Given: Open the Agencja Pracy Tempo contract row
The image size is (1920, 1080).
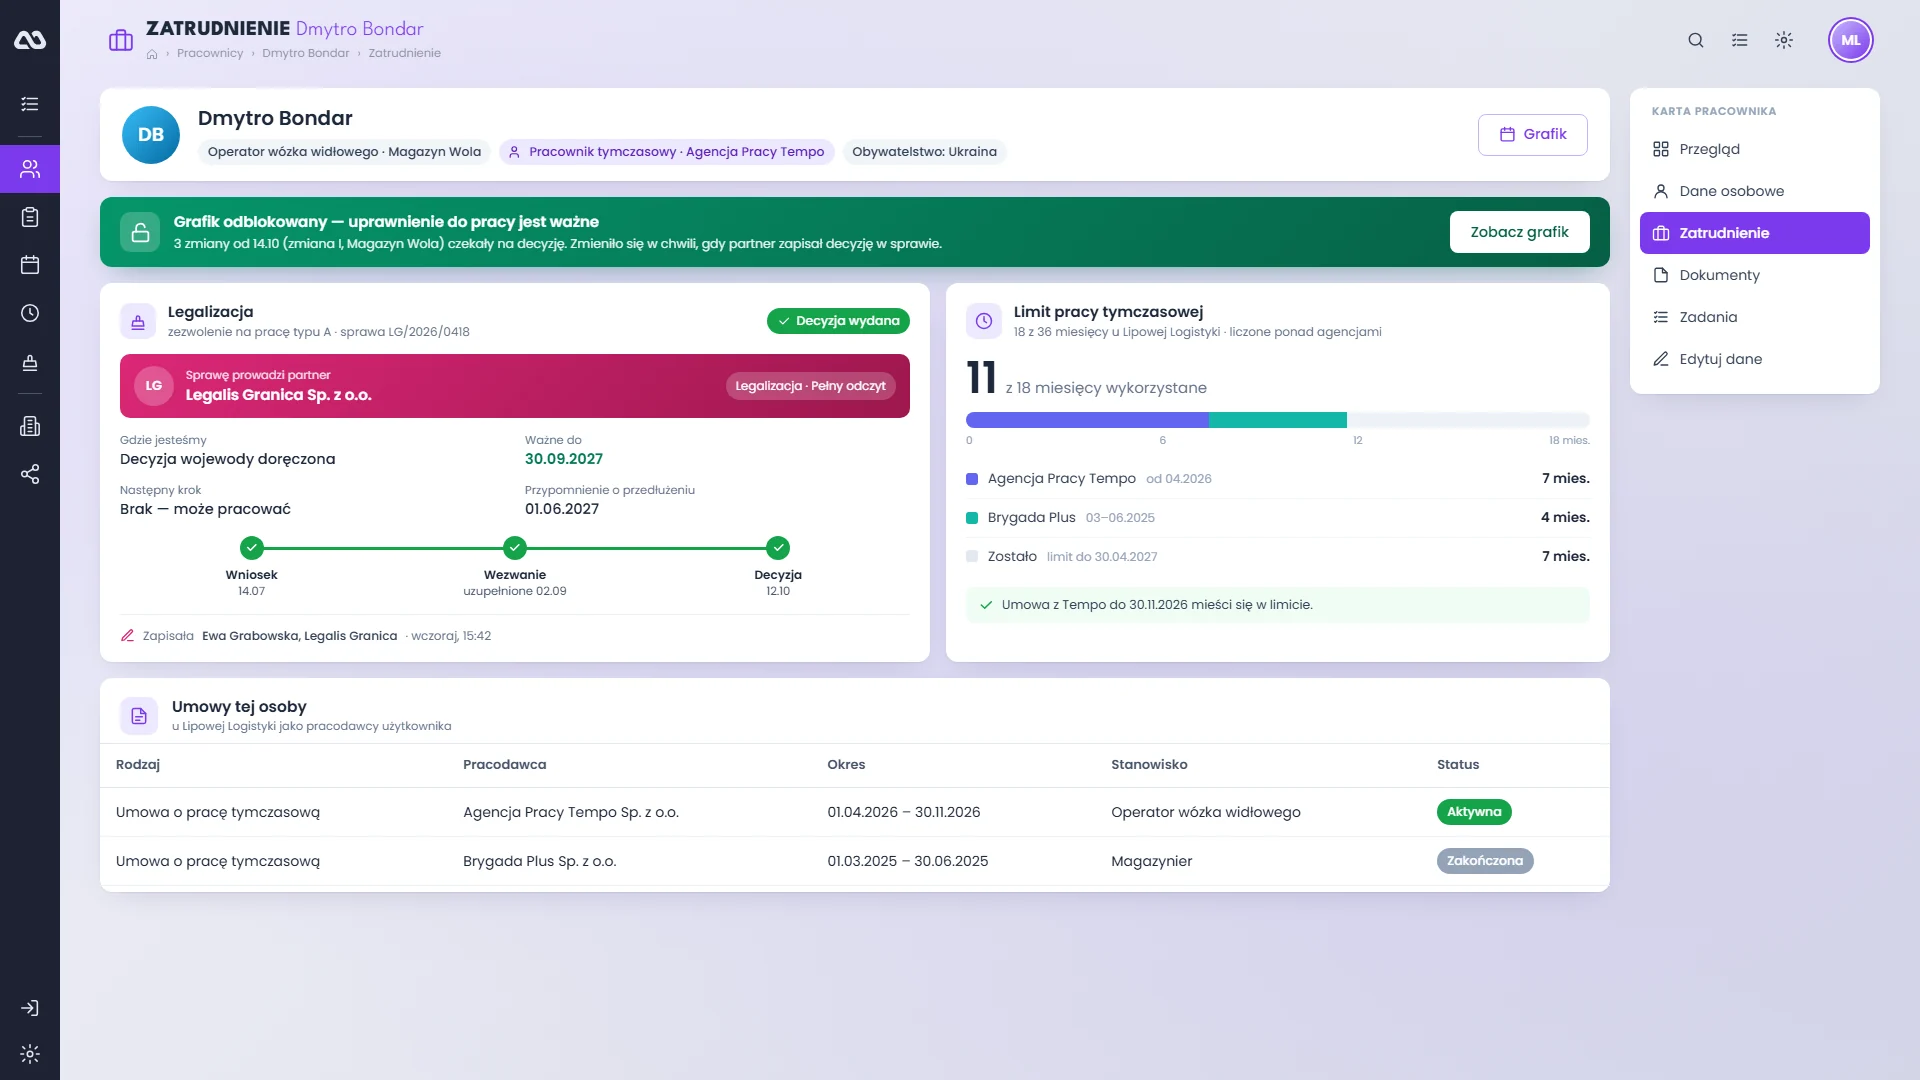Looking at the screenshot, I should point(854,812).
